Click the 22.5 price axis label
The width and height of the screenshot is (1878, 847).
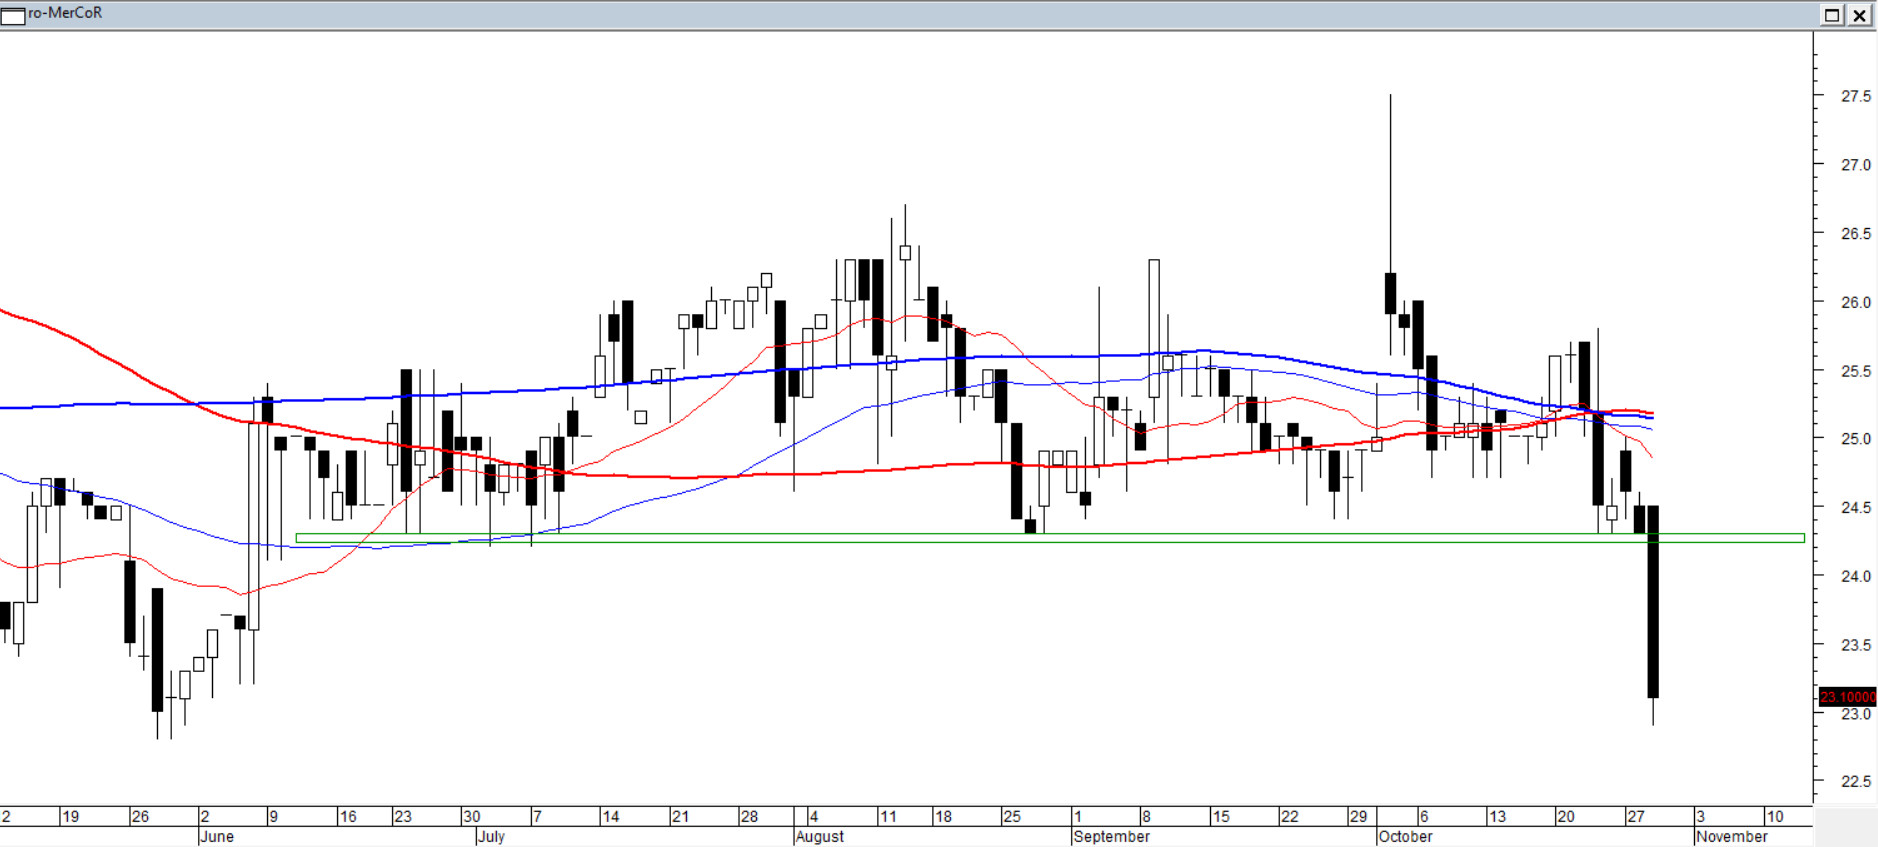click(1855, 781)
